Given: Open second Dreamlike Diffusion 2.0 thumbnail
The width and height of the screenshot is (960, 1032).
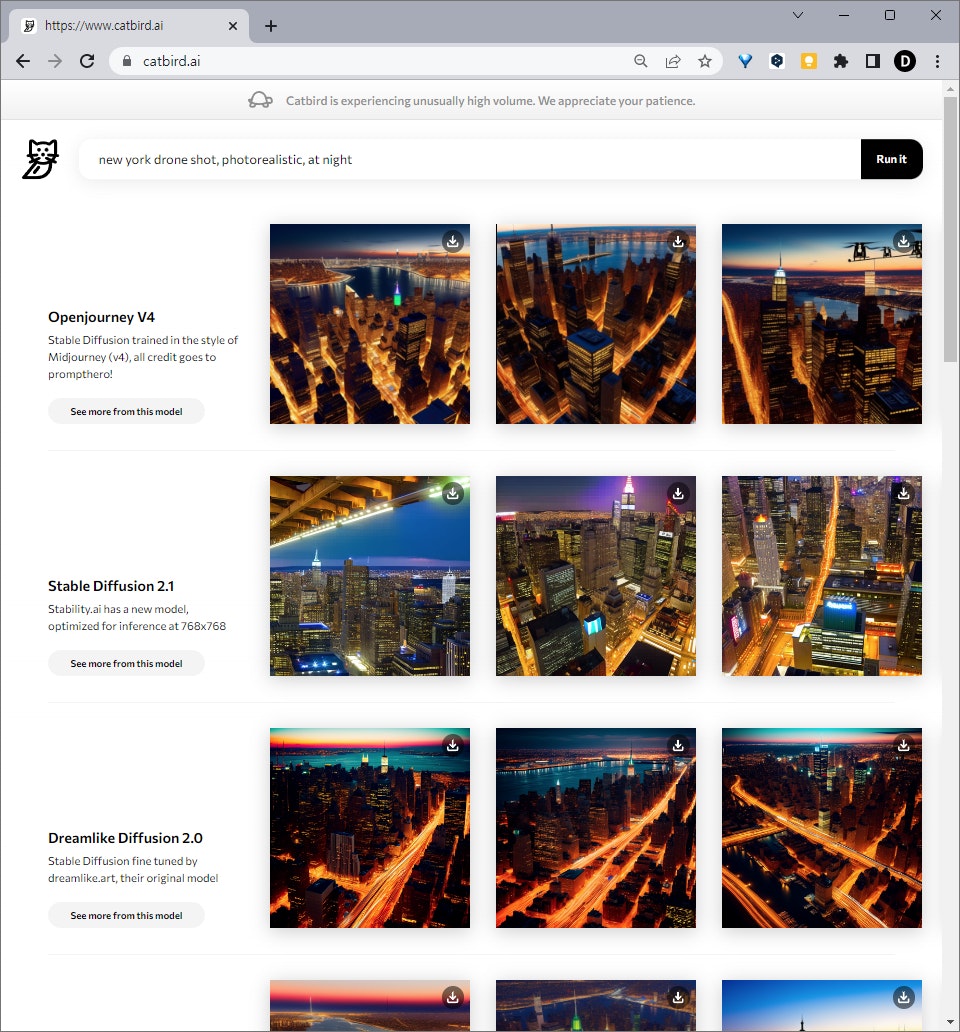Looking at the screenshot, I should pyautogui.click(x=595, y=828).
